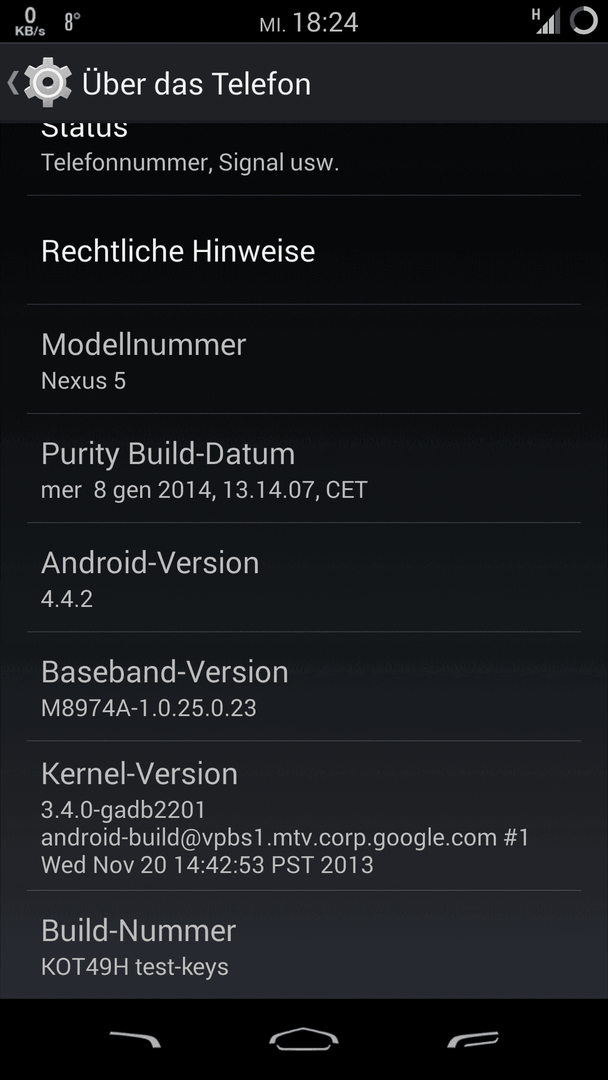Select the 'Über das Telefon' title
Viewport: 608px width, 1080px height.
(196, 84)
